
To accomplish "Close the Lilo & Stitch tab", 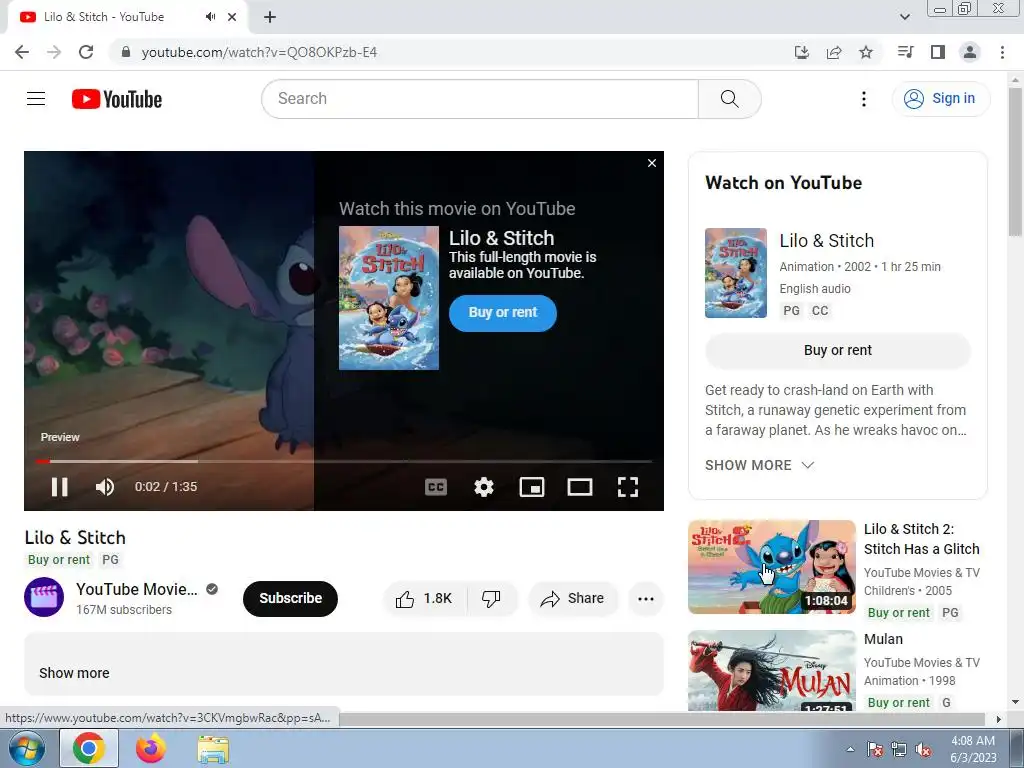I will coord(232,17).
